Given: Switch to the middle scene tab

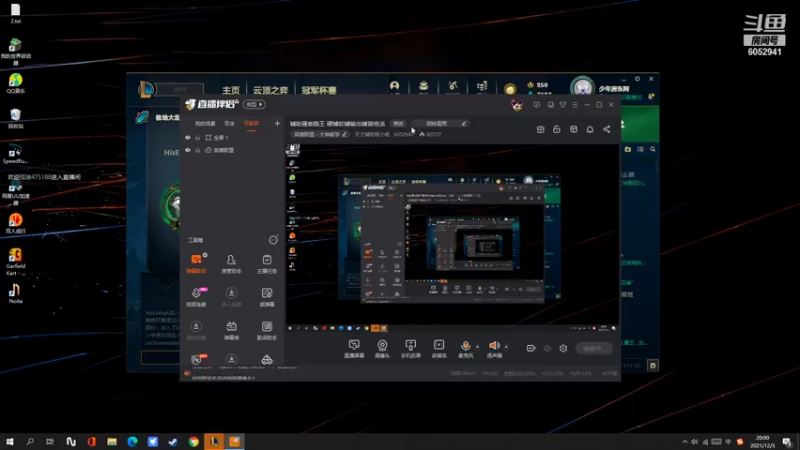Looking at the screenshot, I should tap(230, 123).
